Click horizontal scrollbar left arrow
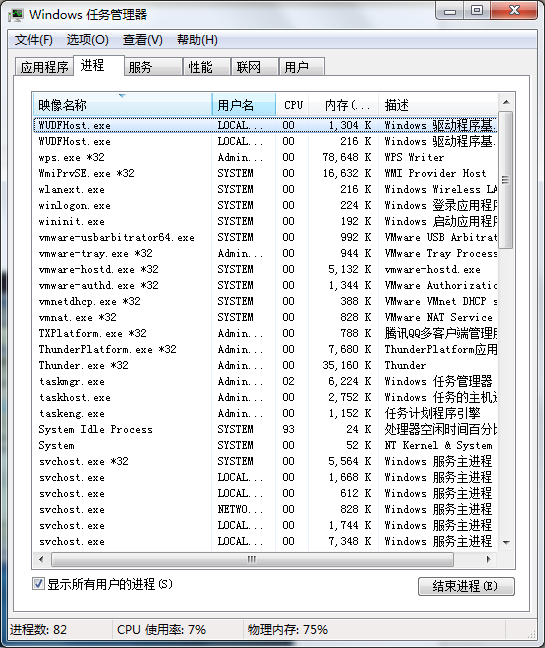Viewport: 545px width, 648px height. [41, 559]
